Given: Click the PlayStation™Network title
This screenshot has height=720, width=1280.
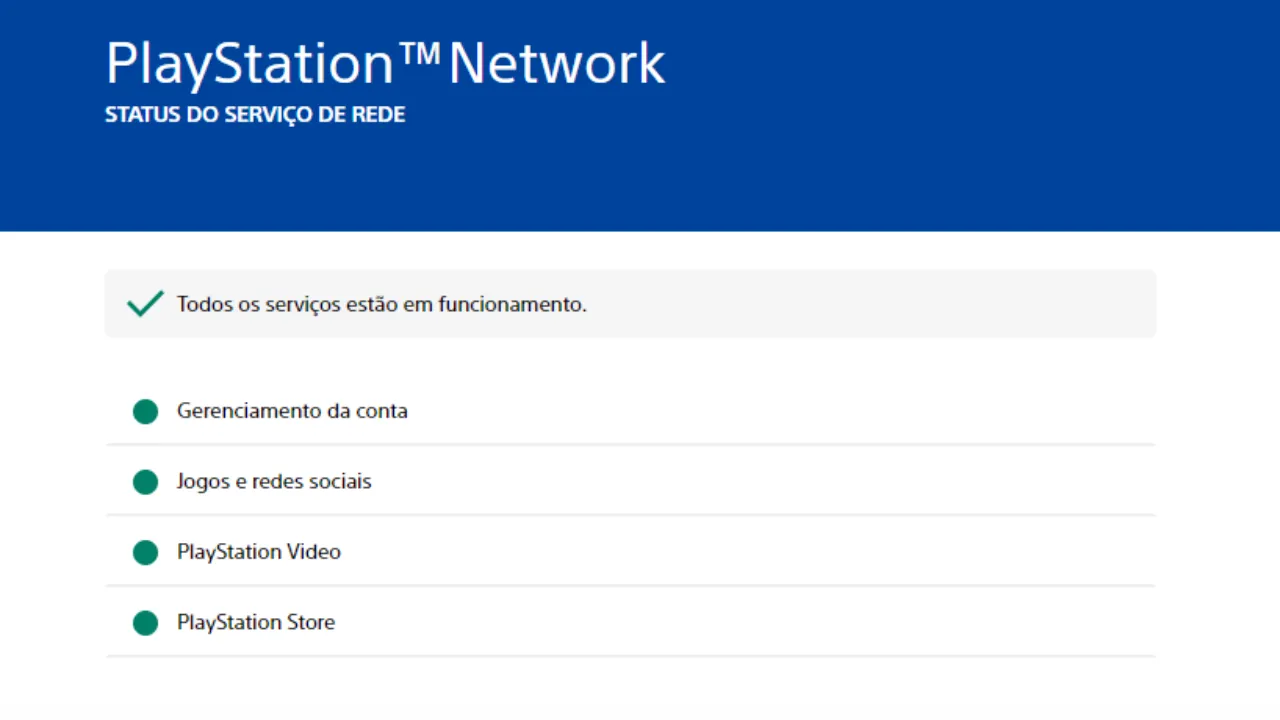Looking at the screenshot, I should point(385,64).
